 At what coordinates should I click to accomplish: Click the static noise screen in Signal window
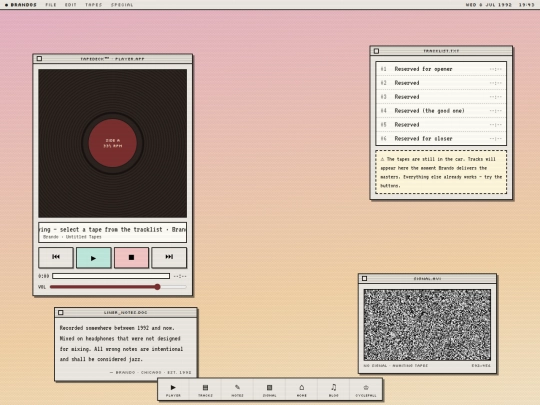pos(427,325)
